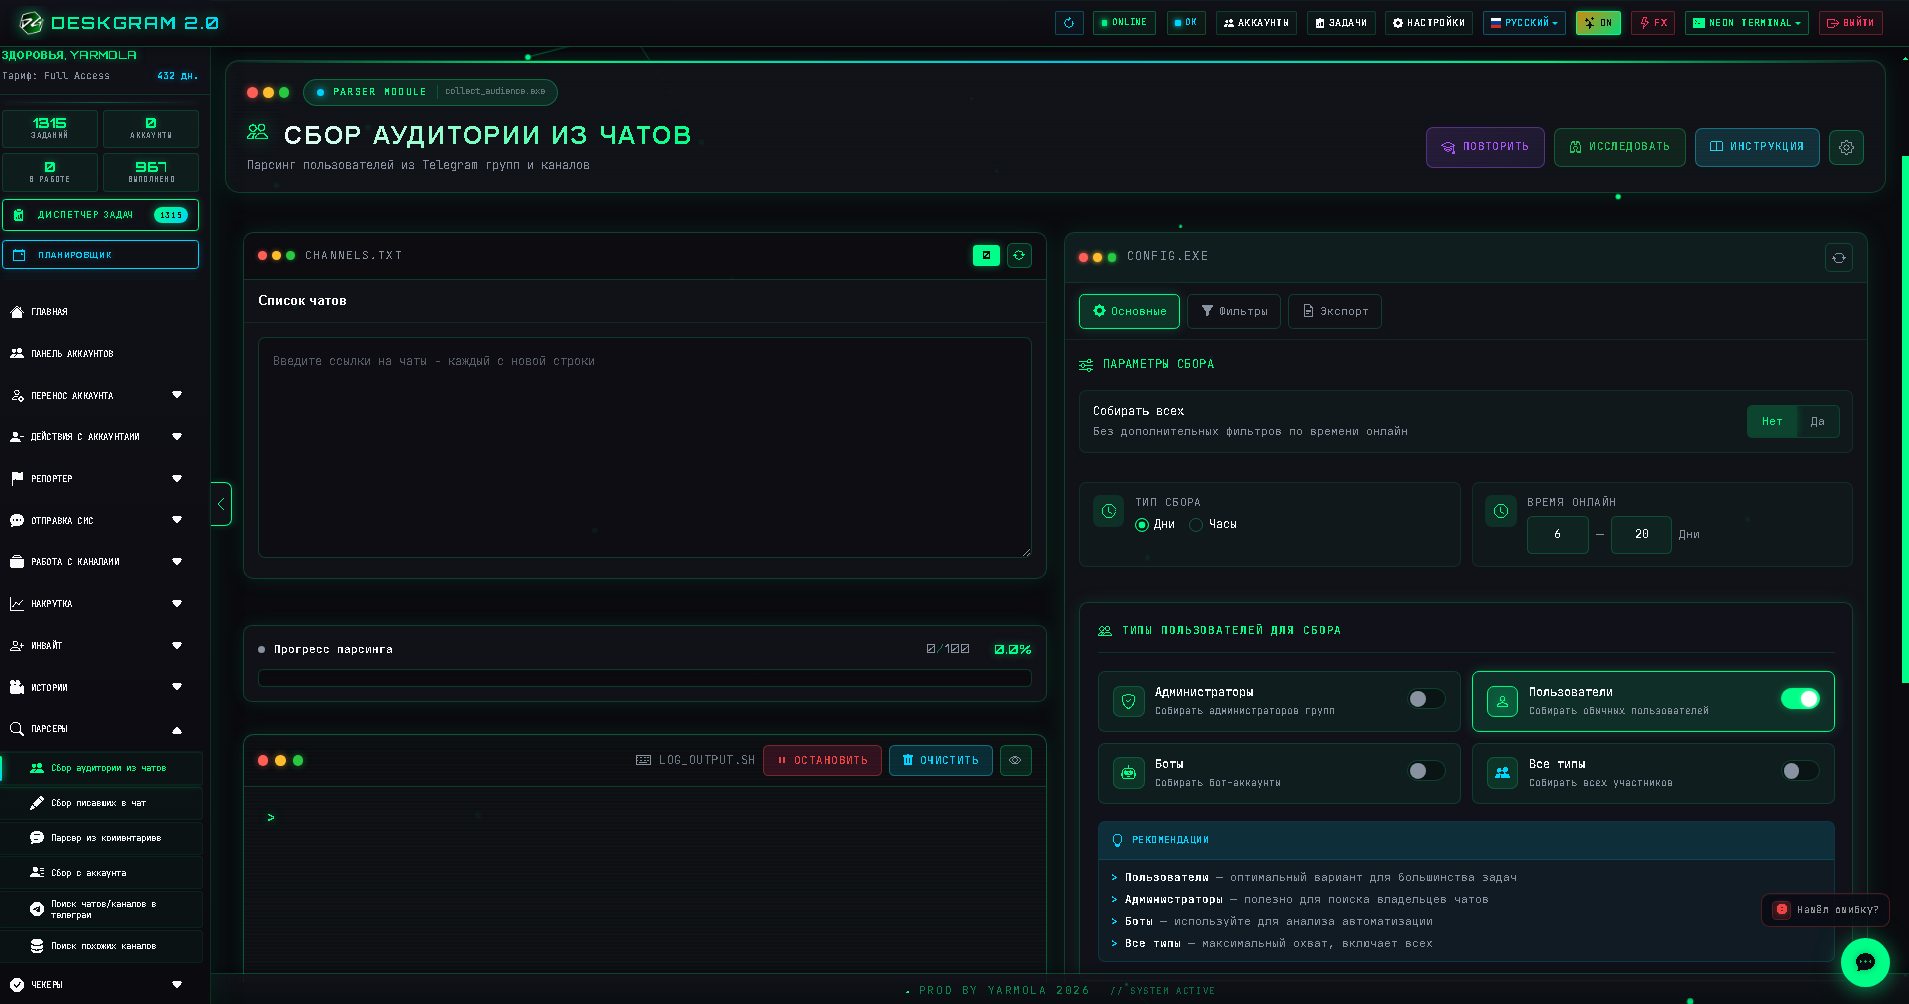
Task: Open the settings gear next to Инструкция
Action: [1846, 147]
